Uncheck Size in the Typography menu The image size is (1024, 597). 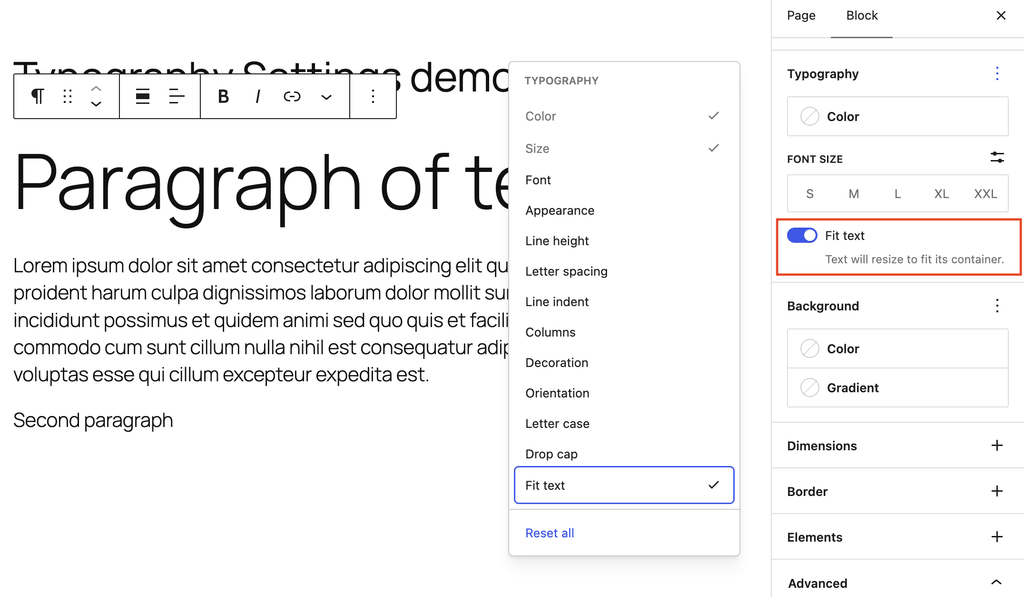(x=624, y=148)
